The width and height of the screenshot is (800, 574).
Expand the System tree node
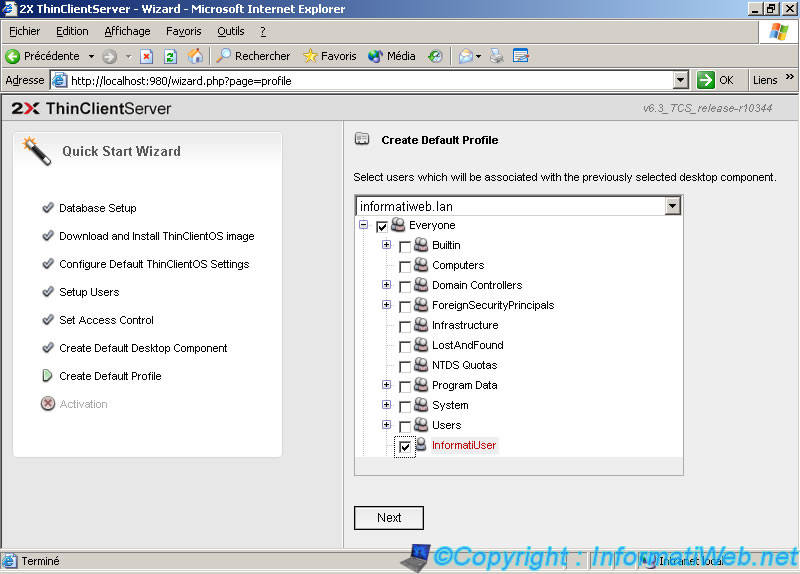pyautogui.click(x=386, y=404)
